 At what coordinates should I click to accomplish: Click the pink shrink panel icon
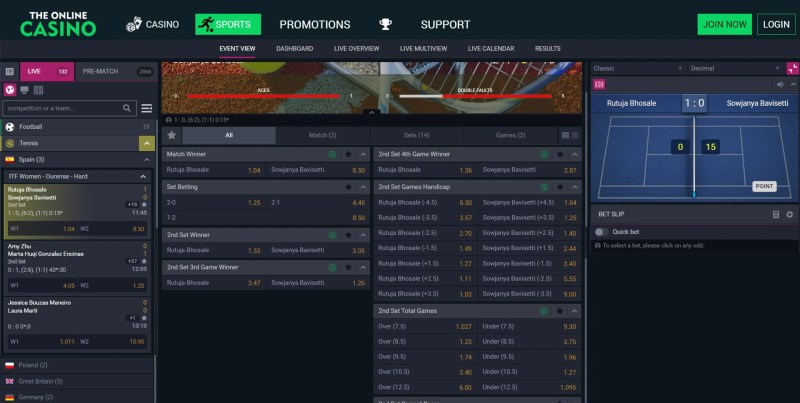click(793, 68)
